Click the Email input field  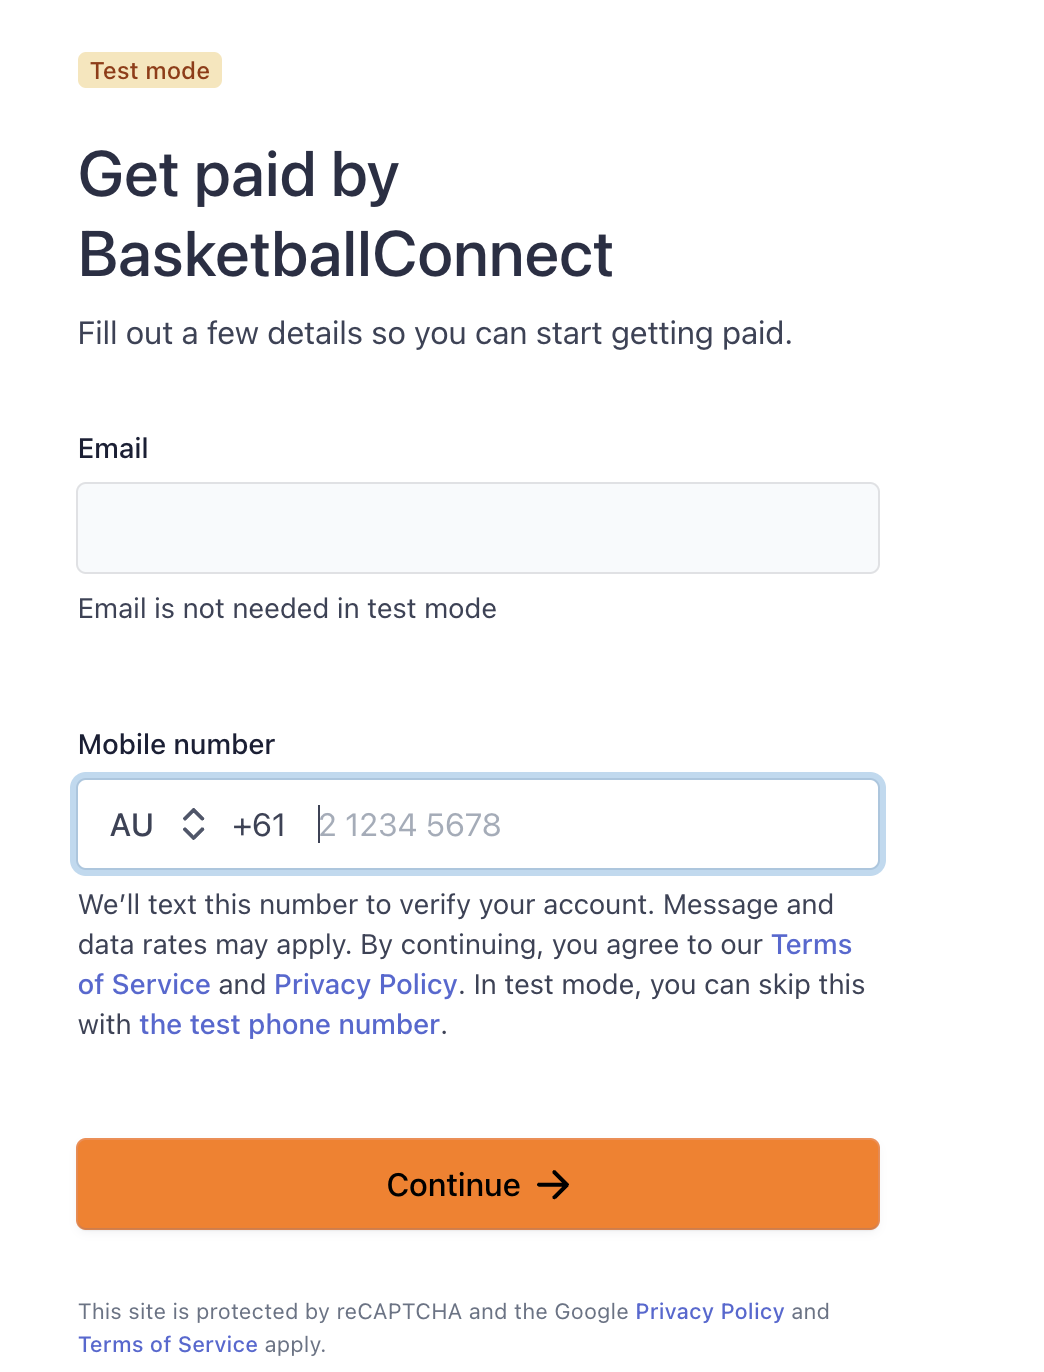(x=478, y=528)
